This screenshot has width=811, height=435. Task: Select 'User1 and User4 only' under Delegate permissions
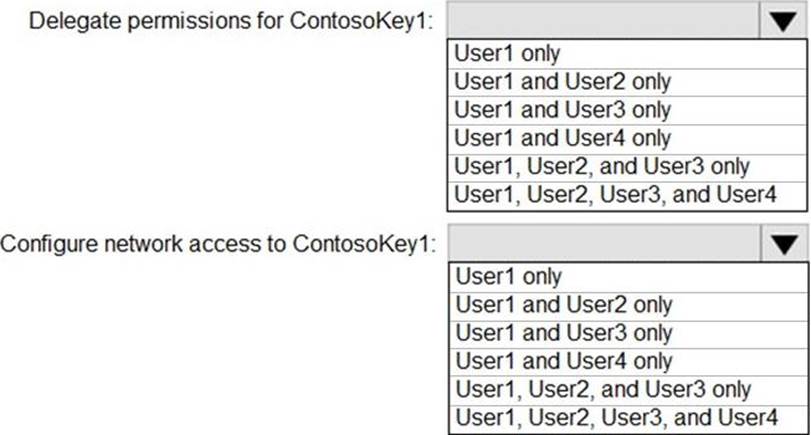point(562,138)
